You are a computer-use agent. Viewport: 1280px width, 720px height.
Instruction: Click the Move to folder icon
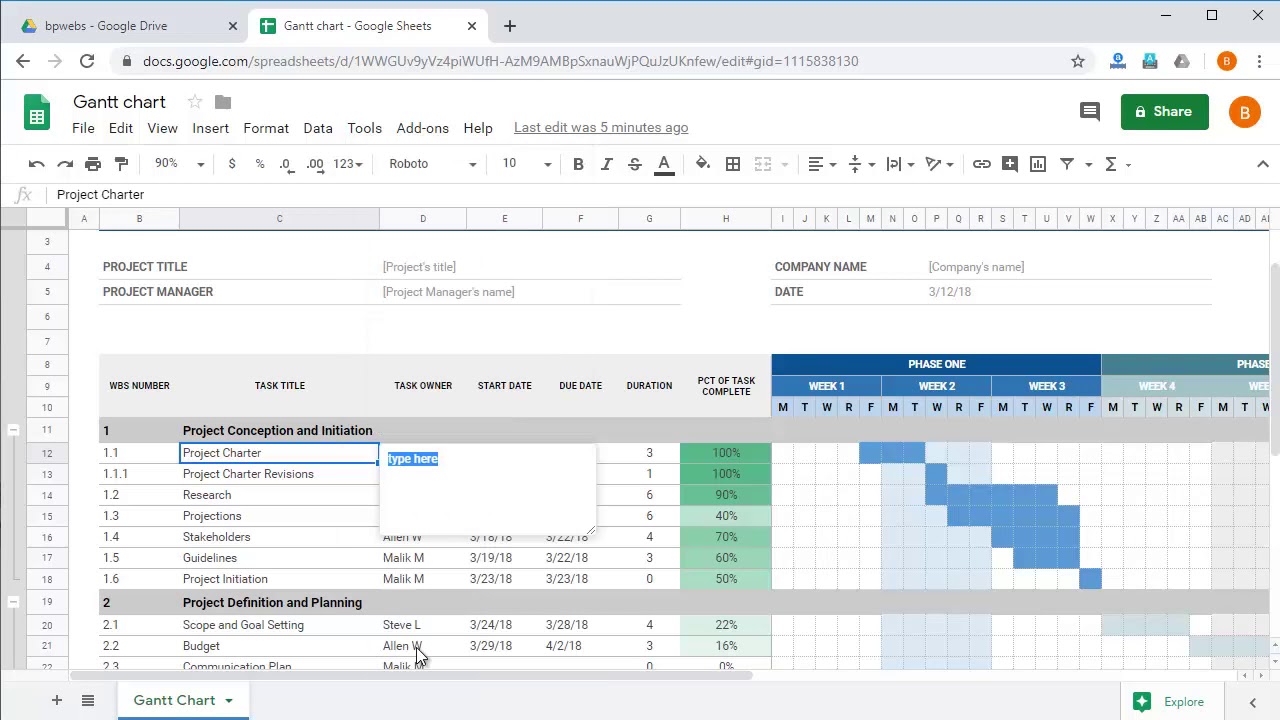tap(223, 102)
